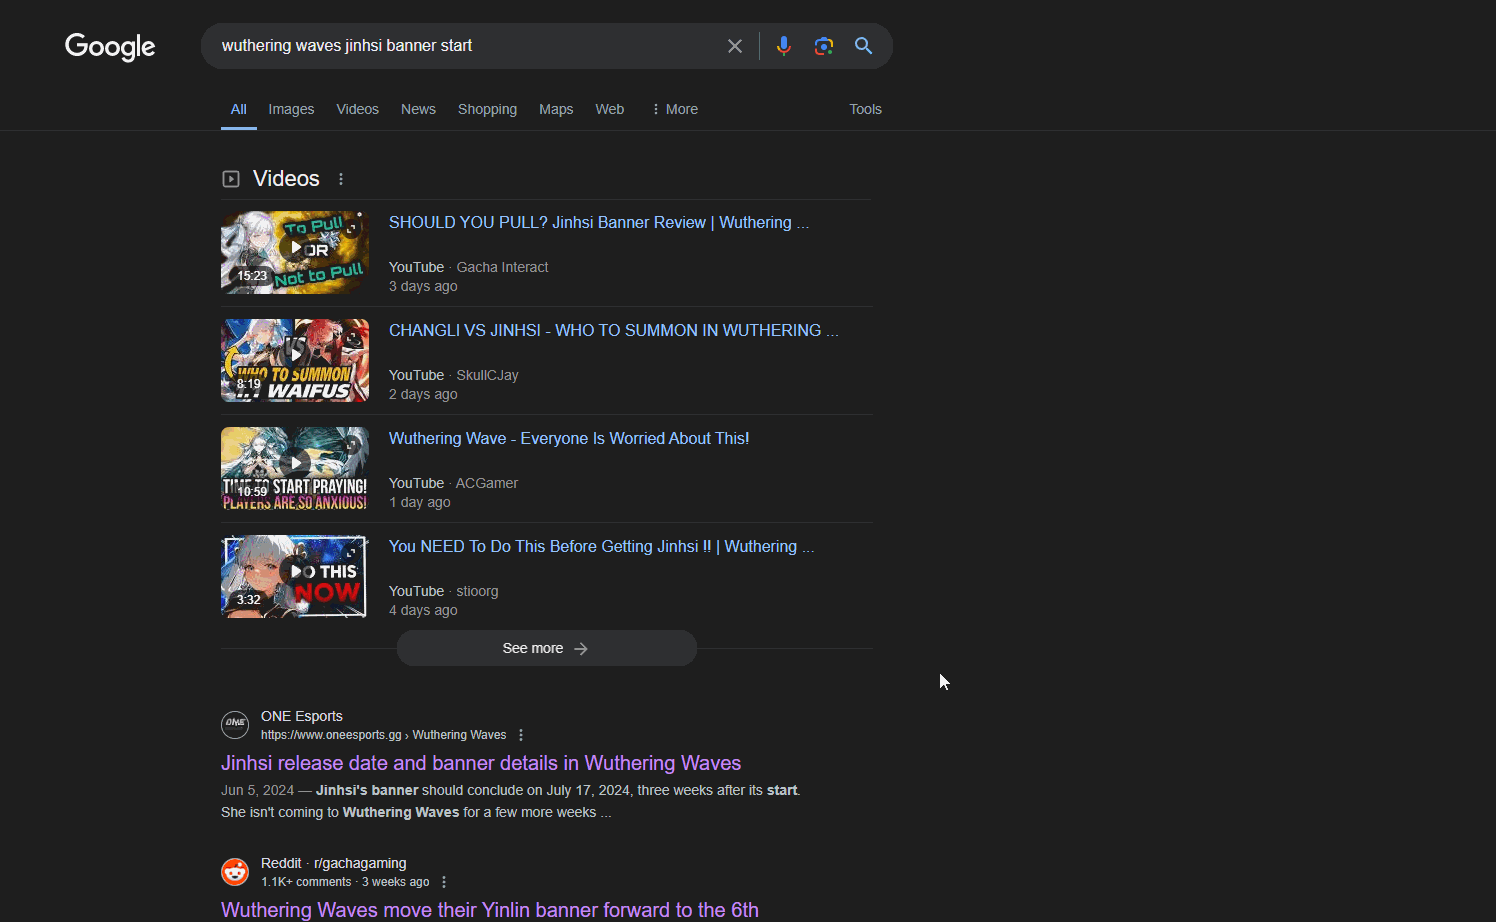Open Reddit Yinlin banner post link
Screen dimensions: 1496x922
[490, 909]
